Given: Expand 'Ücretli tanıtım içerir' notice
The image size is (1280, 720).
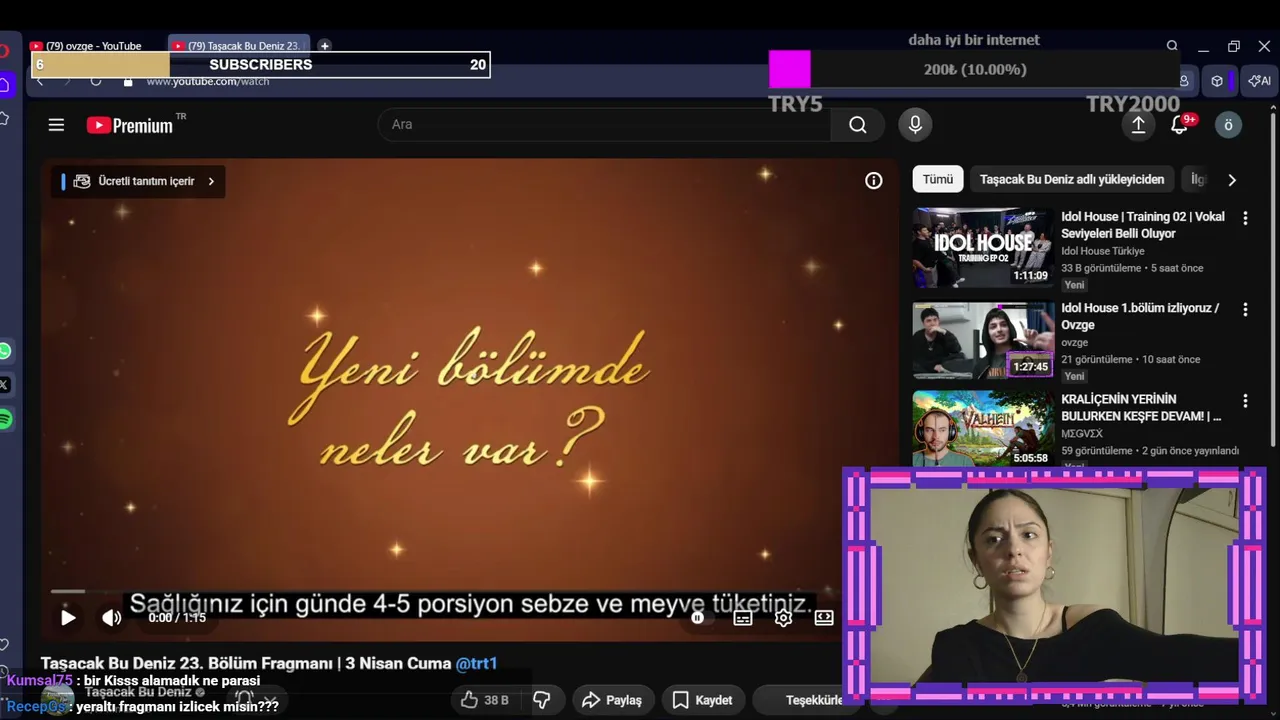Looking at the screenshot, I should (x=138, y=181).
